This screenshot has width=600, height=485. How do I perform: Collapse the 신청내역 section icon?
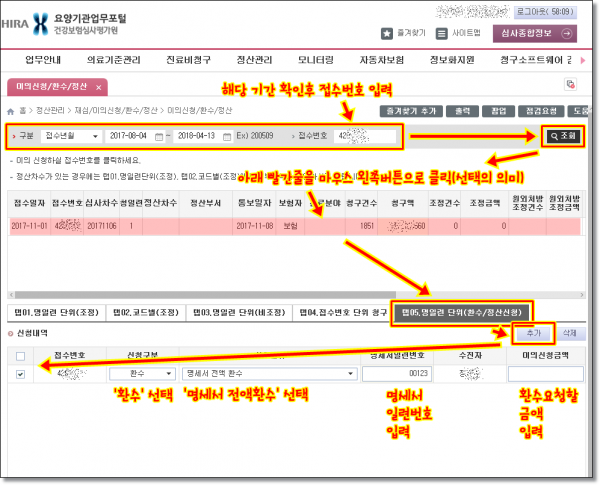[x=11, y=332]
